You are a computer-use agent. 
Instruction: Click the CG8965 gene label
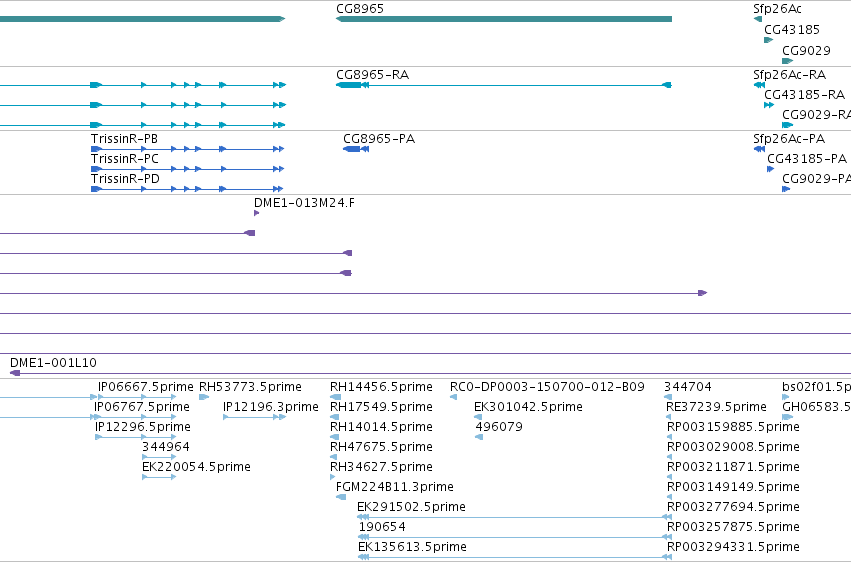[360, 9]
